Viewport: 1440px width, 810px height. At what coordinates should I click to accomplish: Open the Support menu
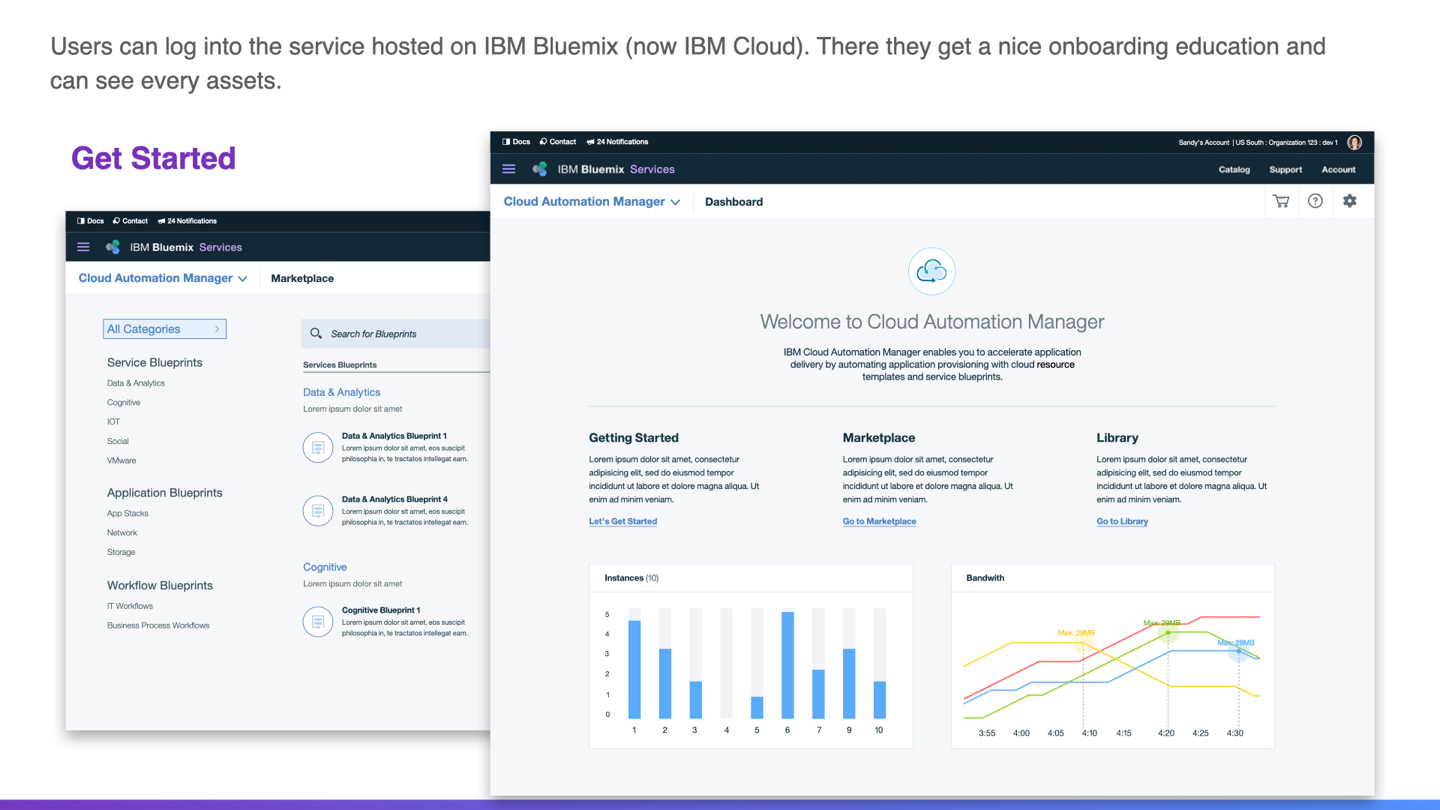click(1285, 169)
